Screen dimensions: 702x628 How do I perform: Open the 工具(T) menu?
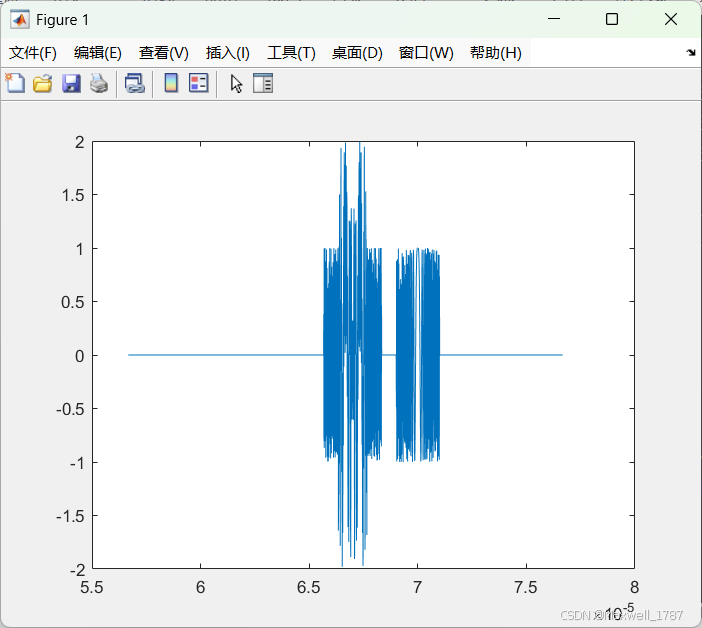click(x=291, y=53)
